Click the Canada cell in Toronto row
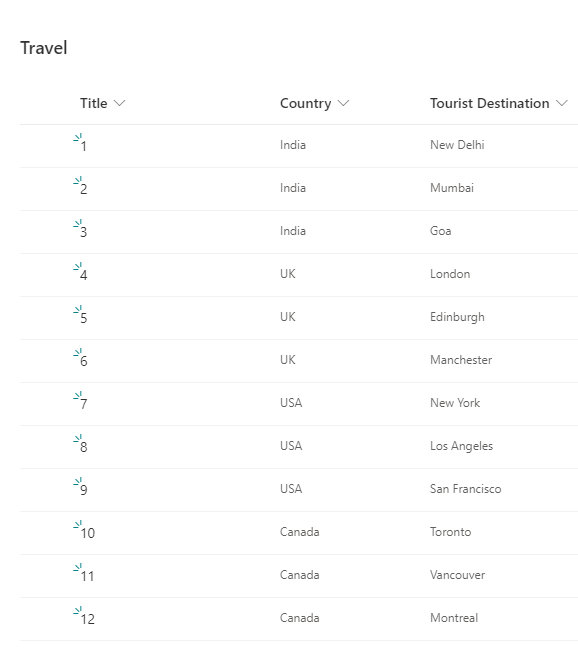The width and height of the screenshot is (578, 656). coord(299,532)
